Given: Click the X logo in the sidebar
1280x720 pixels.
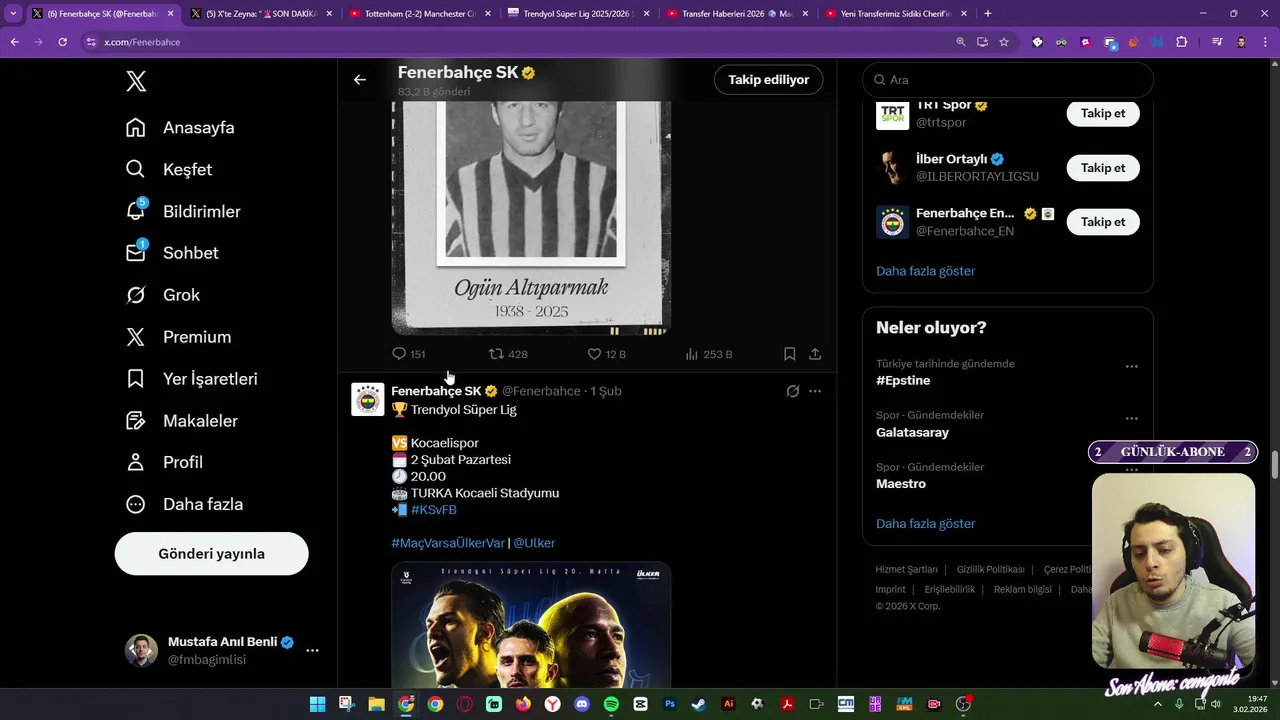Looking at the screenshot, I should (x=136, y=82).
